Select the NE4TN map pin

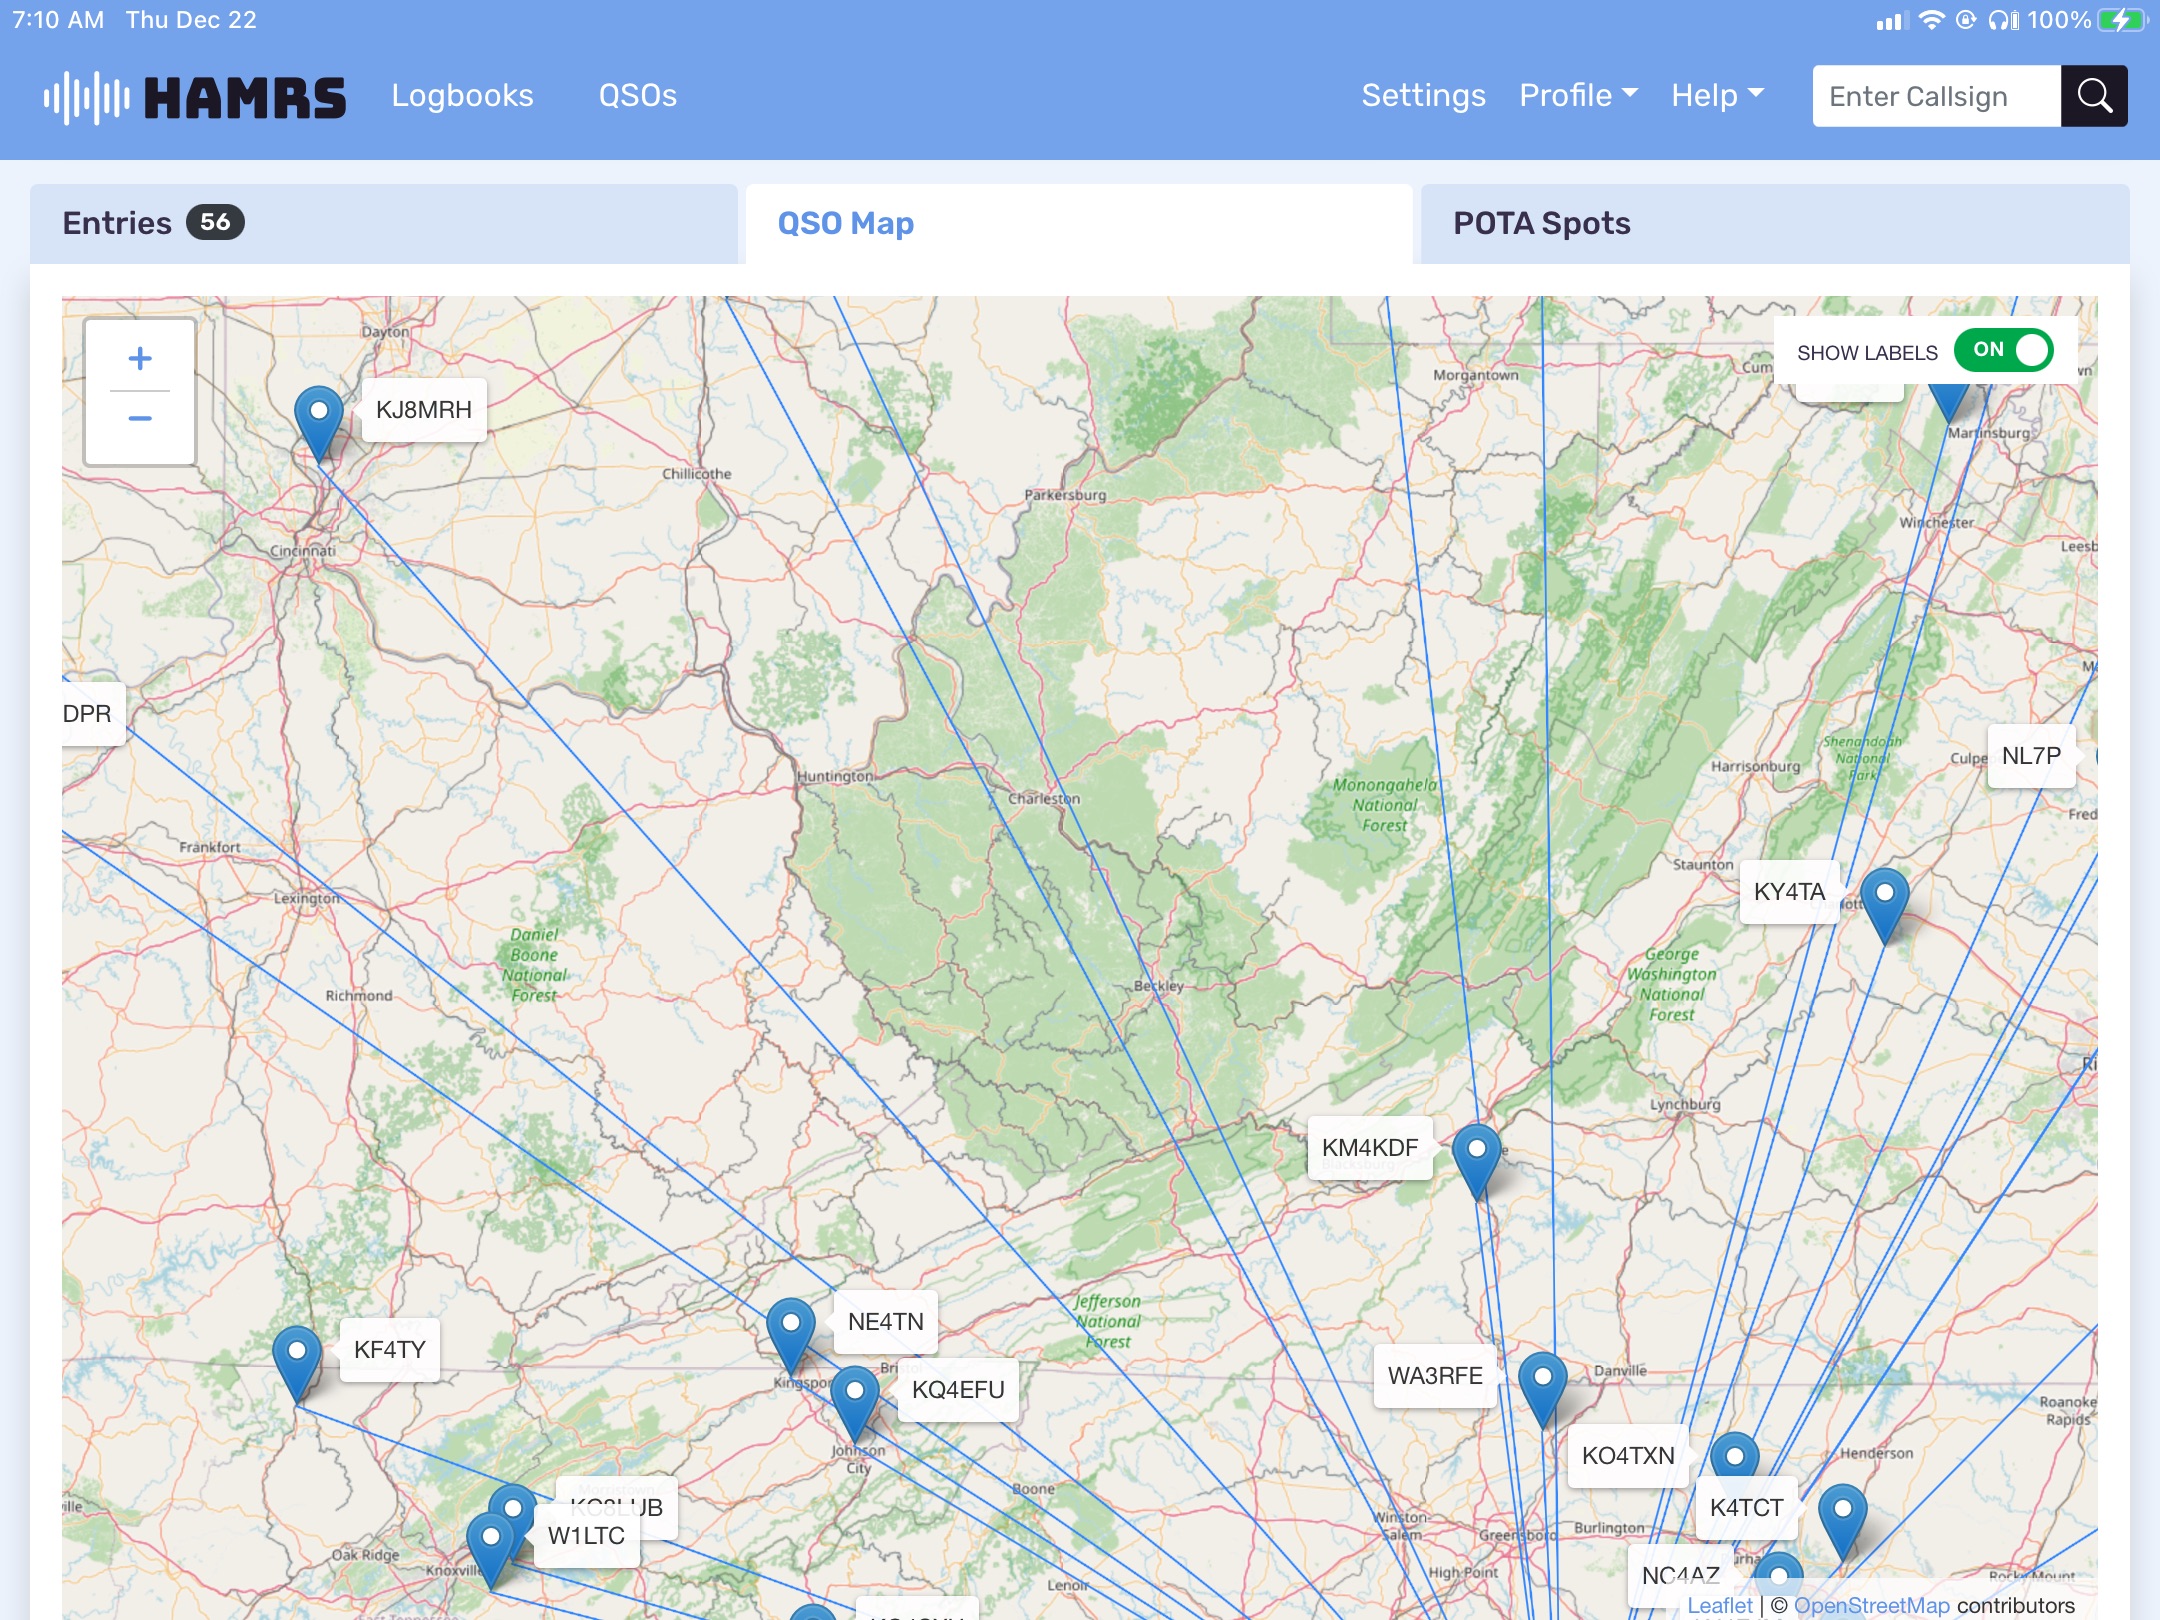click(790, 1336)
